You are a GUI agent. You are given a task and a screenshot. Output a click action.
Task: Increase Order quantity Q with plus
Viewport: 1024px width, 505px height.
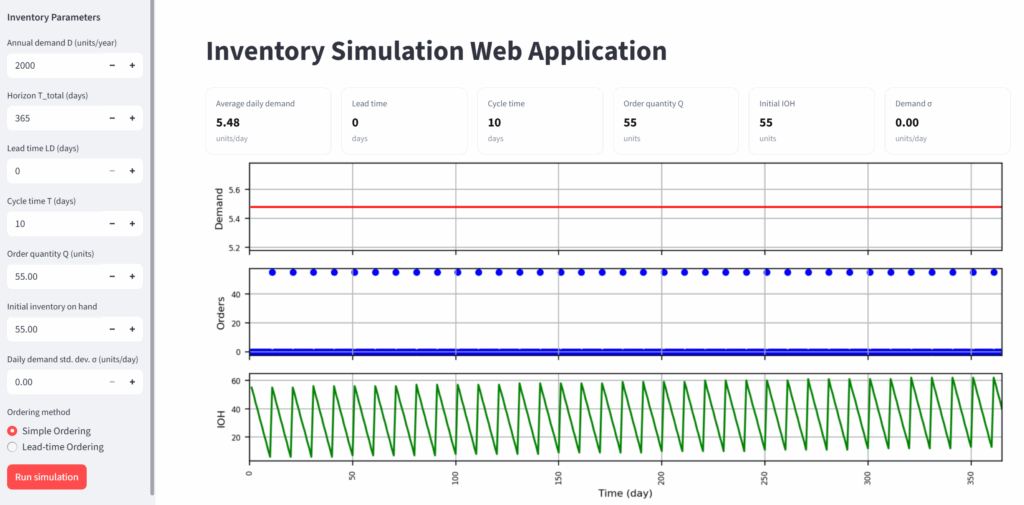132,276
